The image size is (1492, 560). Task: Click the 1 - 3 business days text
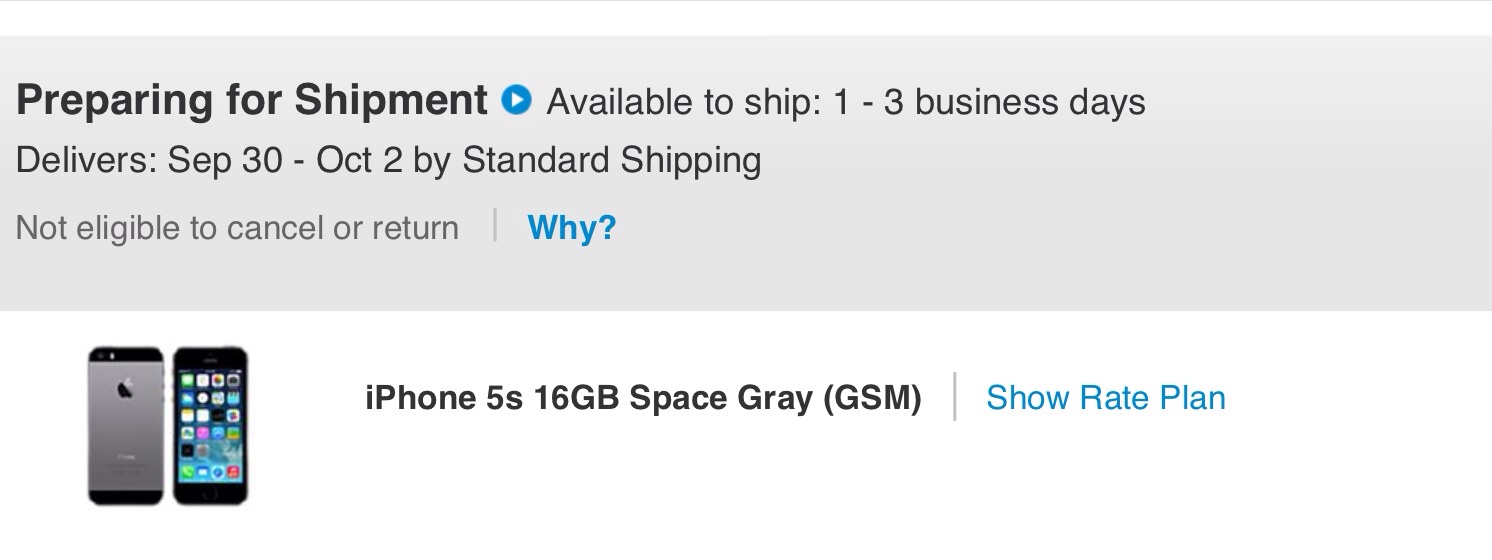coord(988,102)
